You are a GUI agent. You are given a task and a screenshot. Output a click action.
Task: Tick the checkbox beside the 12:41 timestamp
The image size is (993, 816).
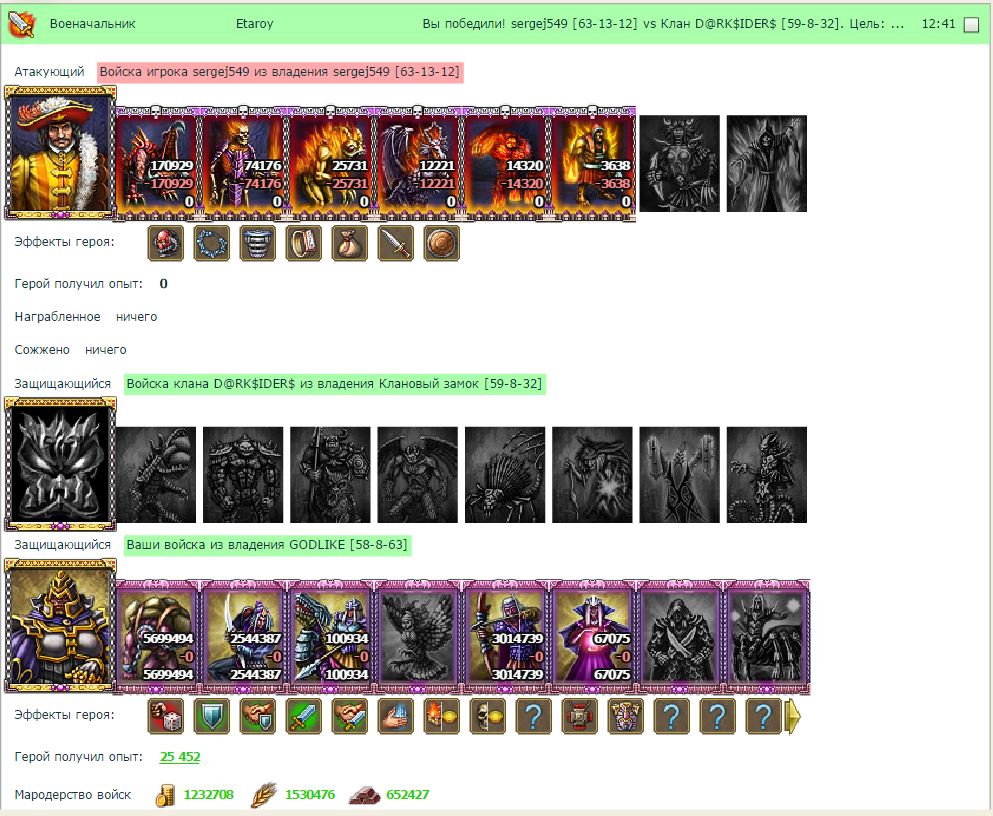click(971, 25)
